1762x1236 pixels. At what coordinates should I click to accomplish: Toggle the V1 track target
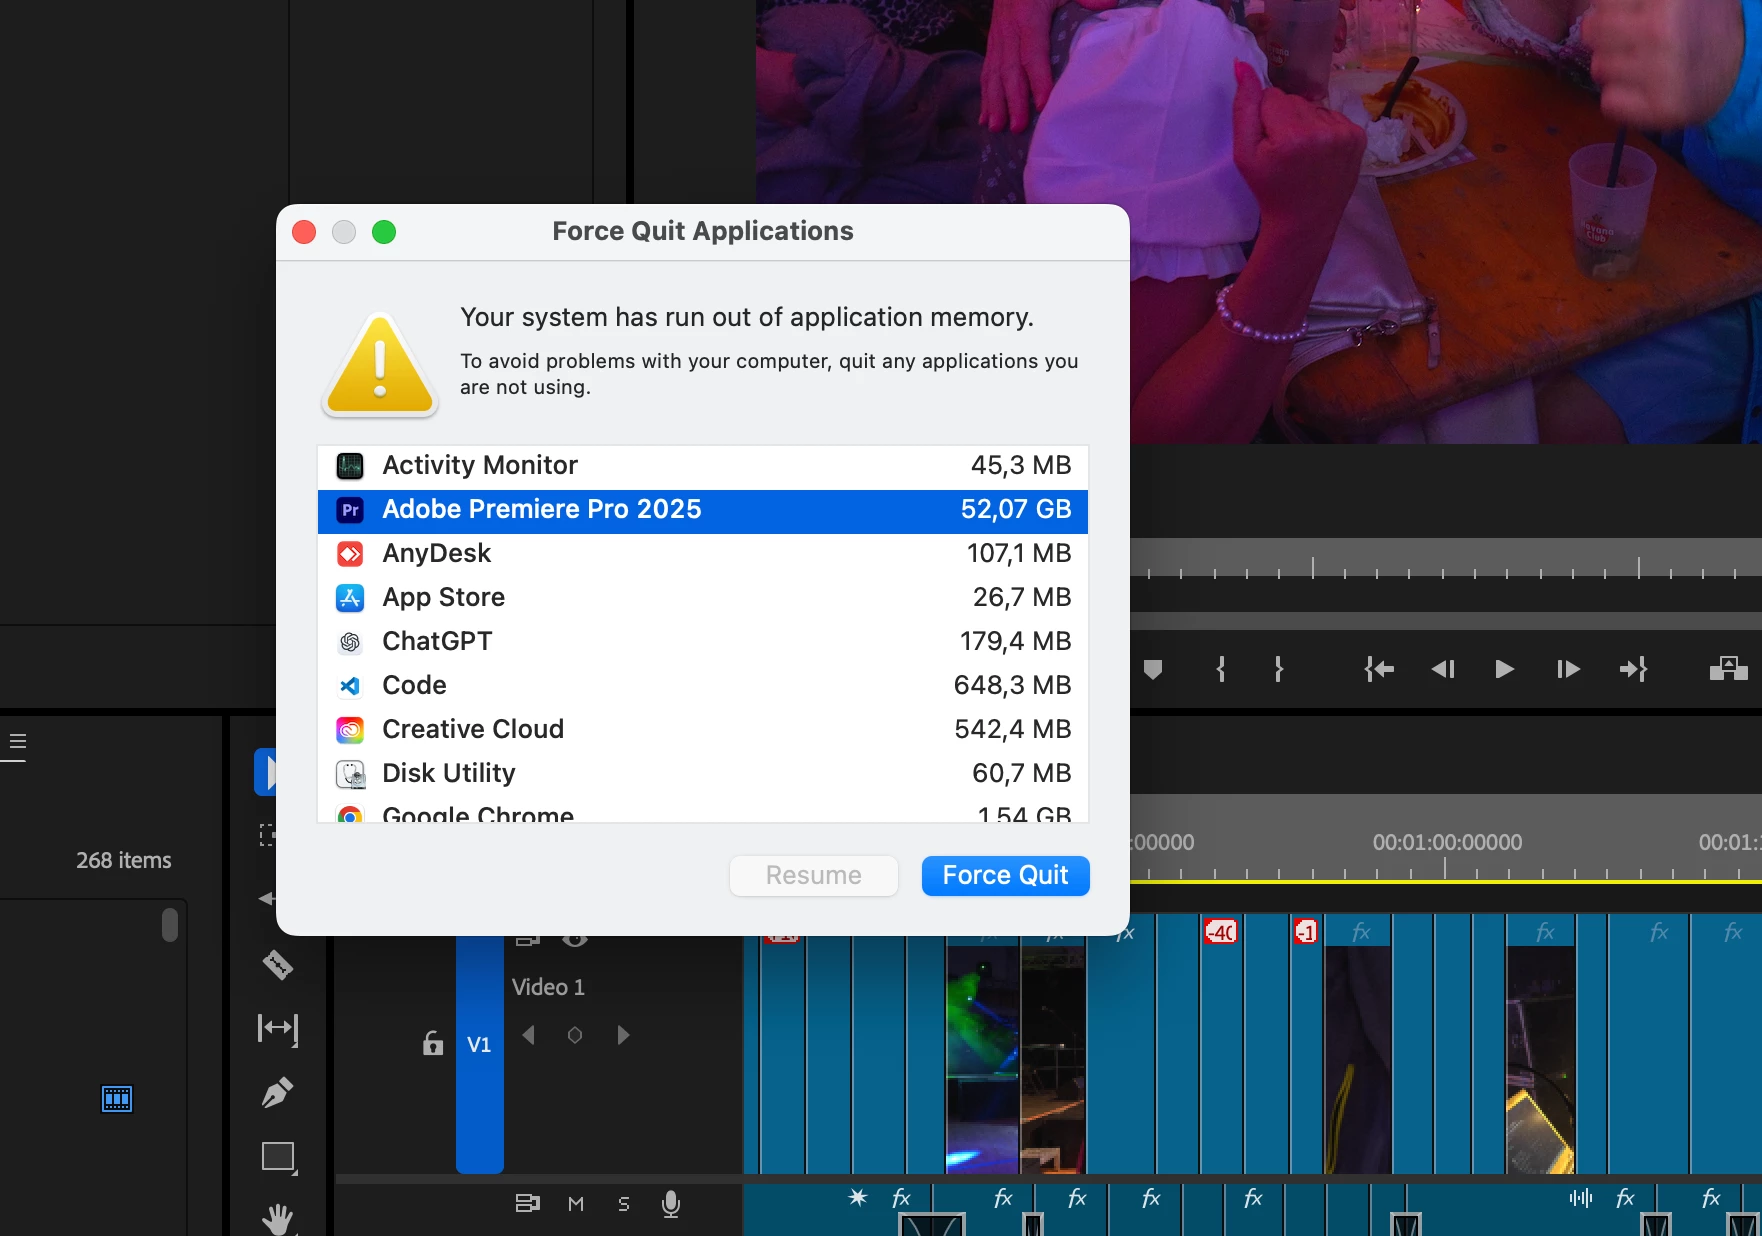(x=479, y=1045)
